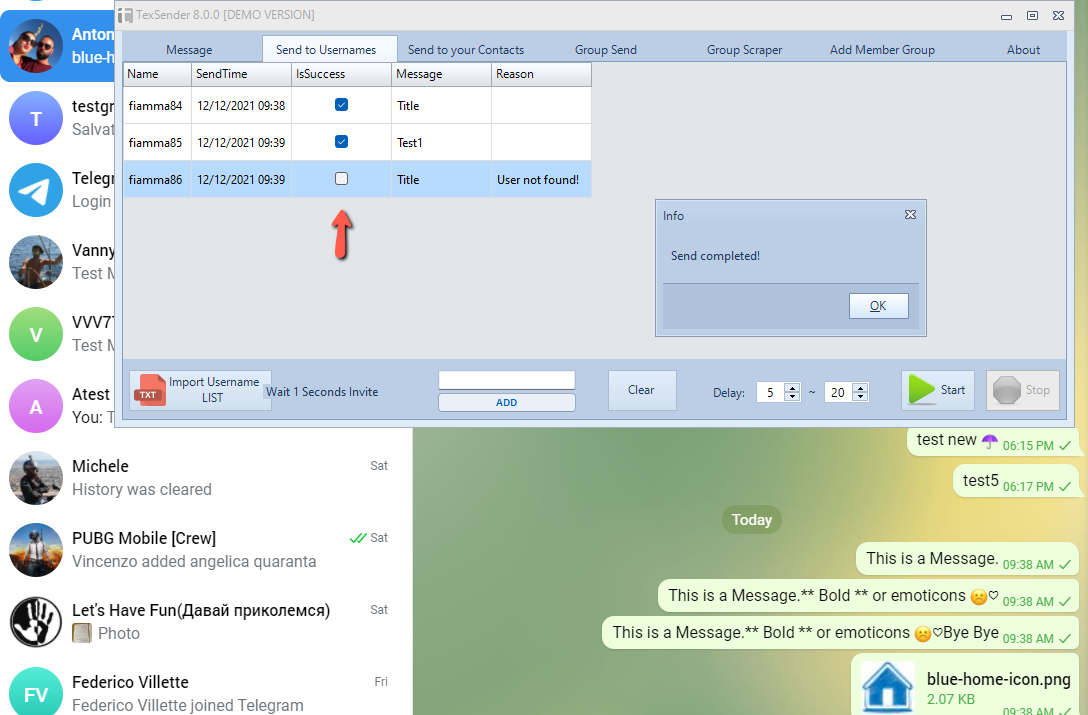The image size is (1088, 715).
Task: Disable IsSuccess checkbox for fiamma85
Action: coord(341,141)
